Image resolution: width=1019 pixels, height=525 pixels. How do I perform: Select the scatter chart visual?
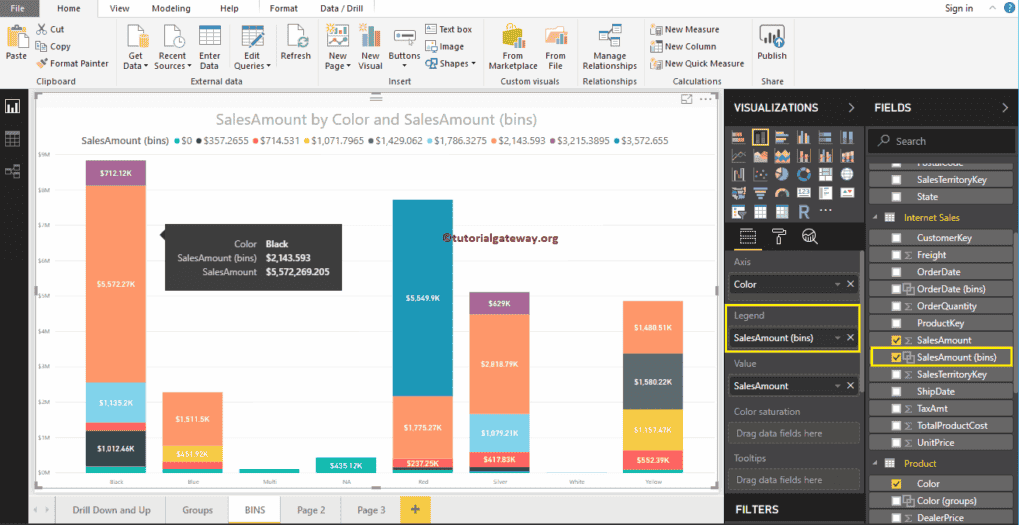[x=760, y=174]
